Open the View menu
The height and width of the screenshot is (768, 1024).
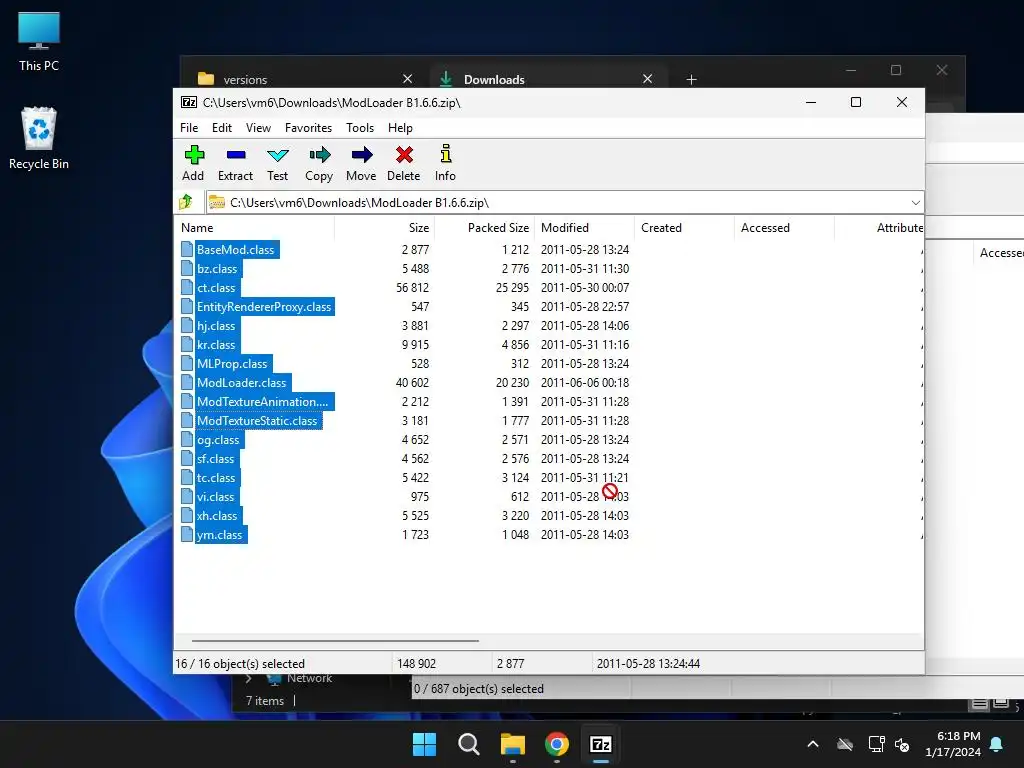(259, 128)
